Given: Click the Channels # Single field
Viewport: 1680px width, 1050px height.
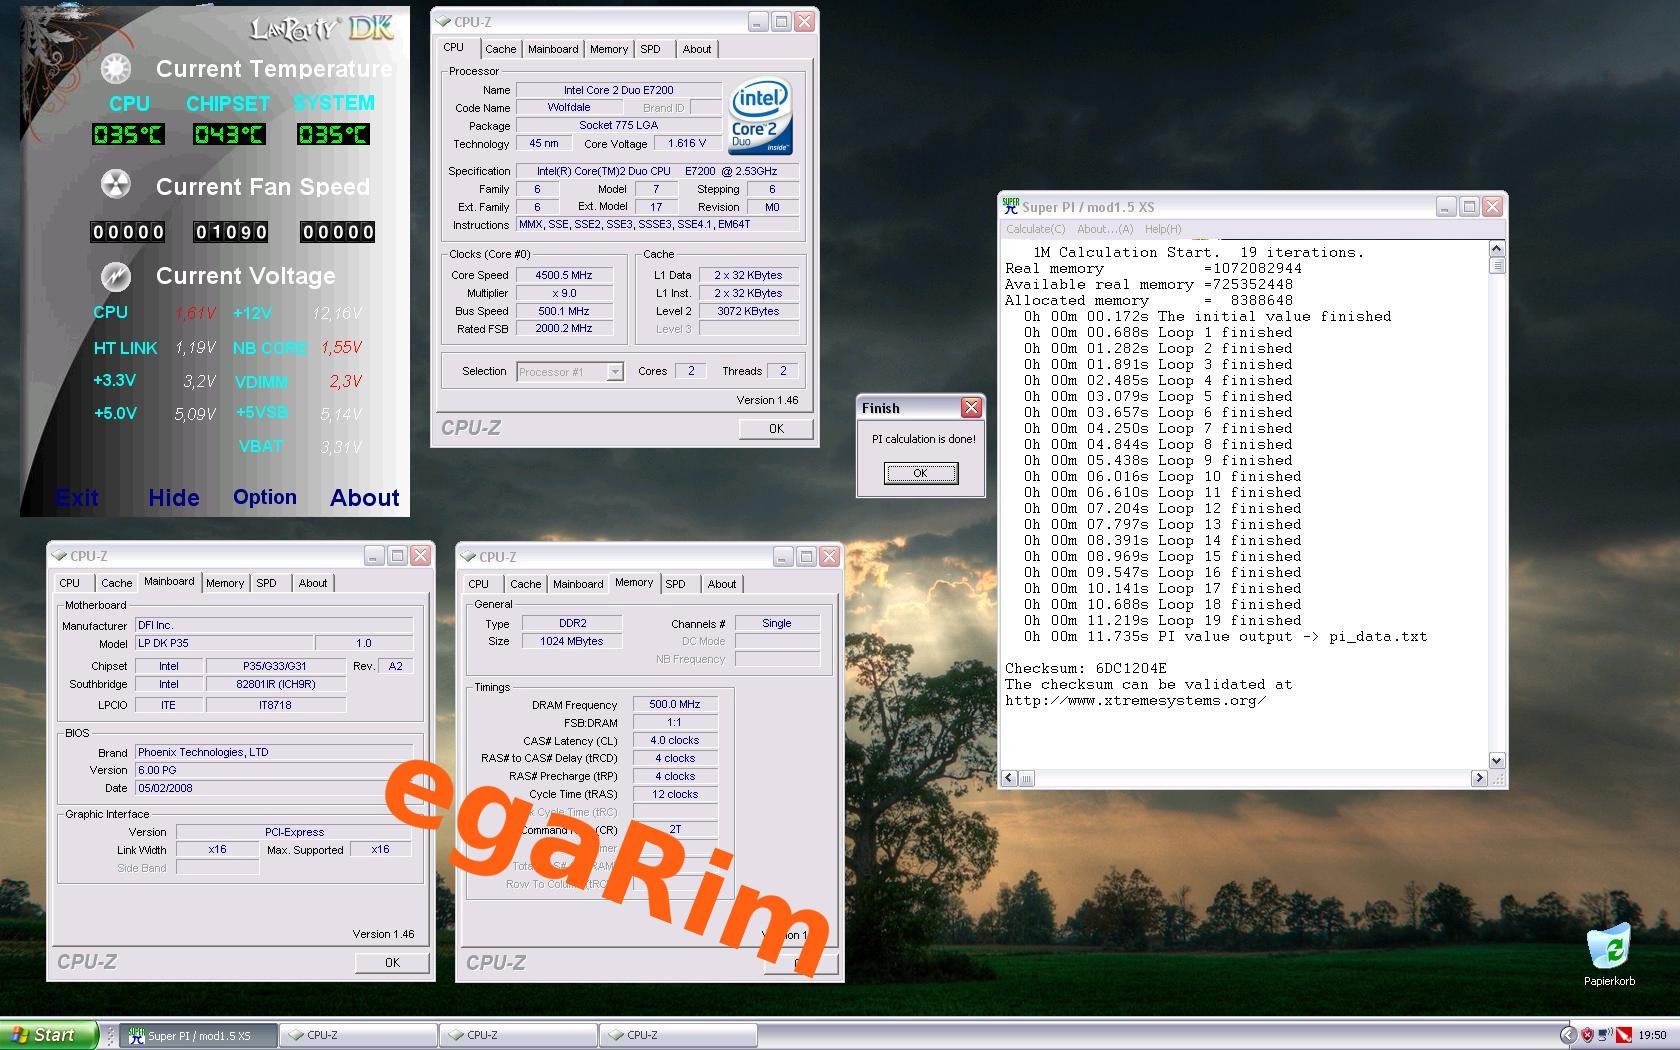Looking at the screenshot, I should [777, 623].
